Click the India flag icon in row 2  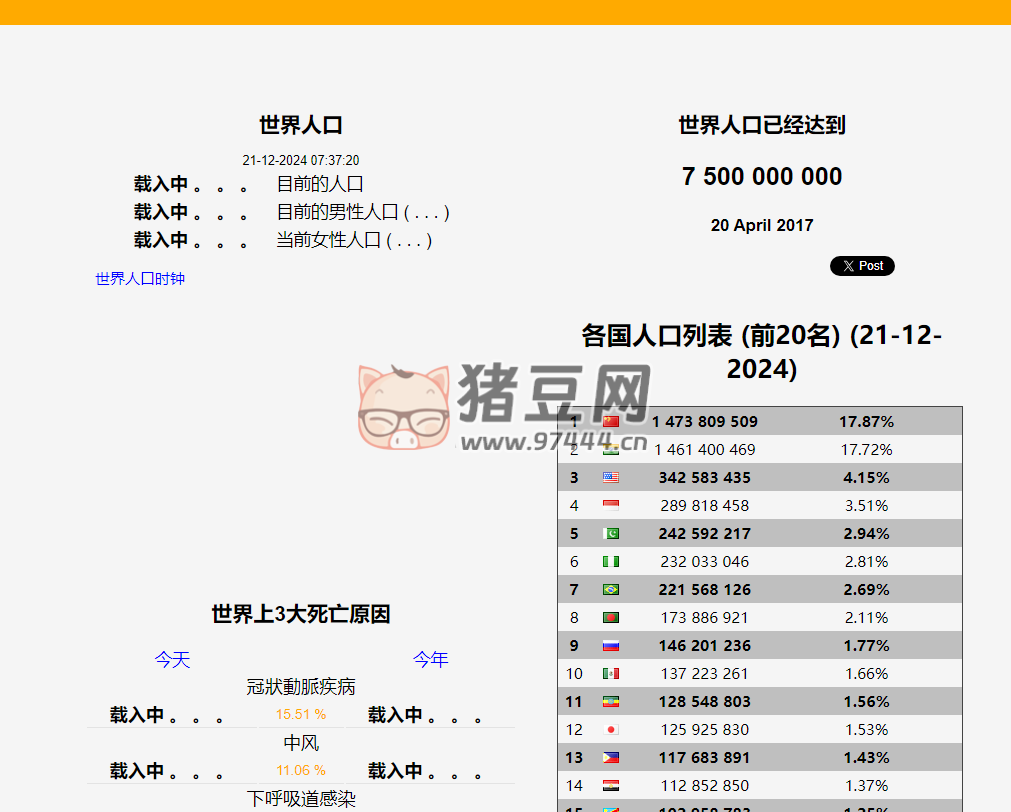click(611, 449)
